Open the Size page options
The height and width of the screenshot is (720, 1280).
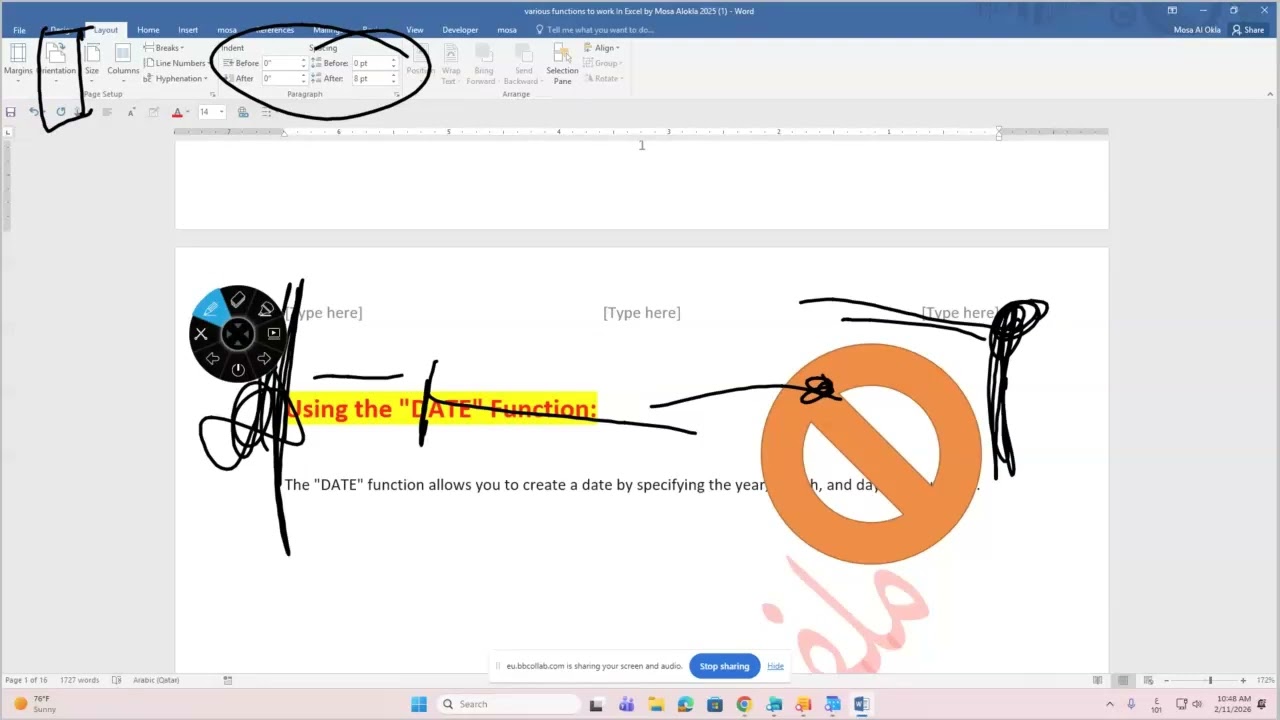[x=92, y=61]
